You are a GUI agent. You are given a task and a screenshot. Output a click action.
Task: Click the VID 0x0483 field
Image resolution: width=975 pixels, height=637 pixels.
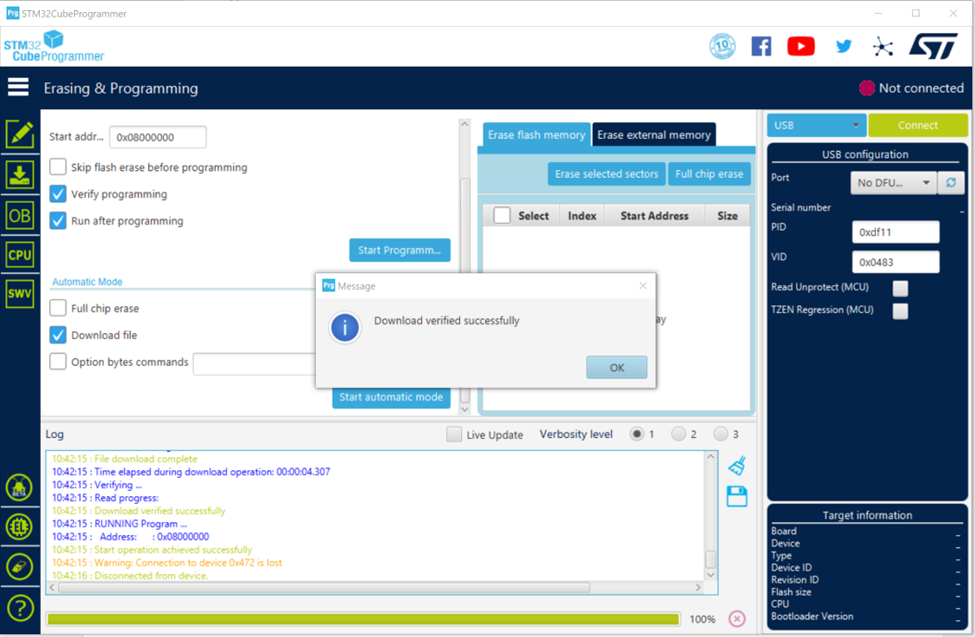[895, 262]
